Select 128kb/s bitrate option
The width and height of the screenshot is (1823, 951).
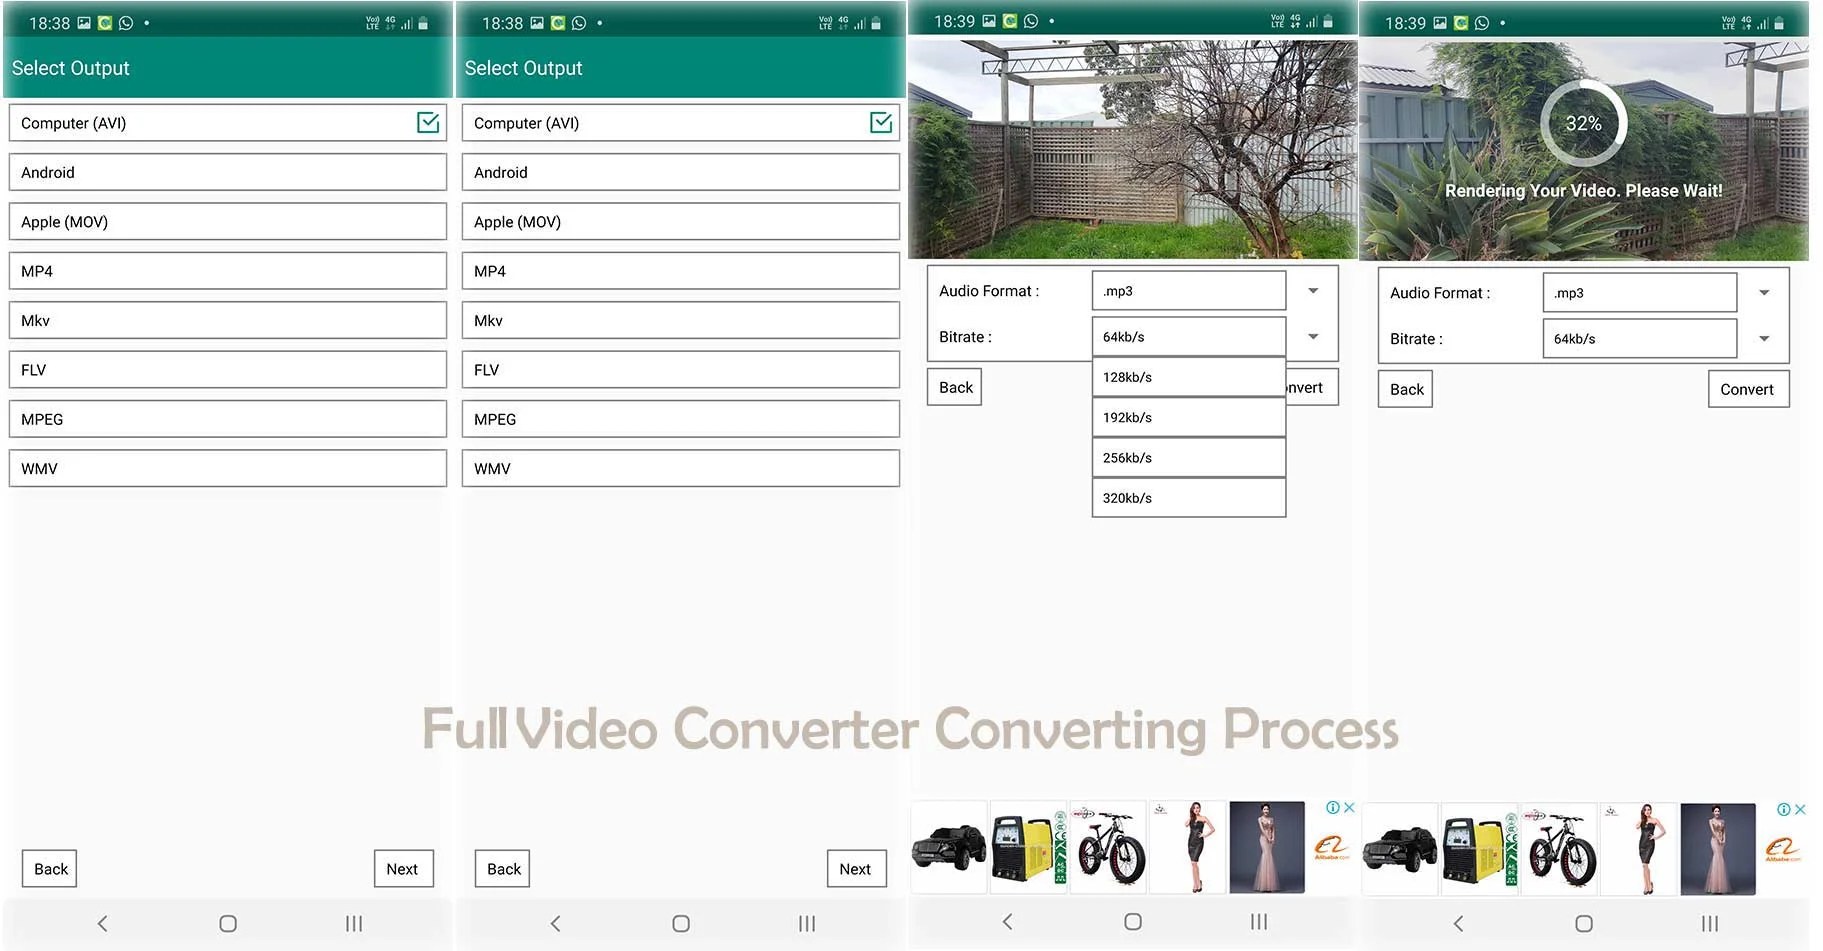click(x=1188, y=377)
